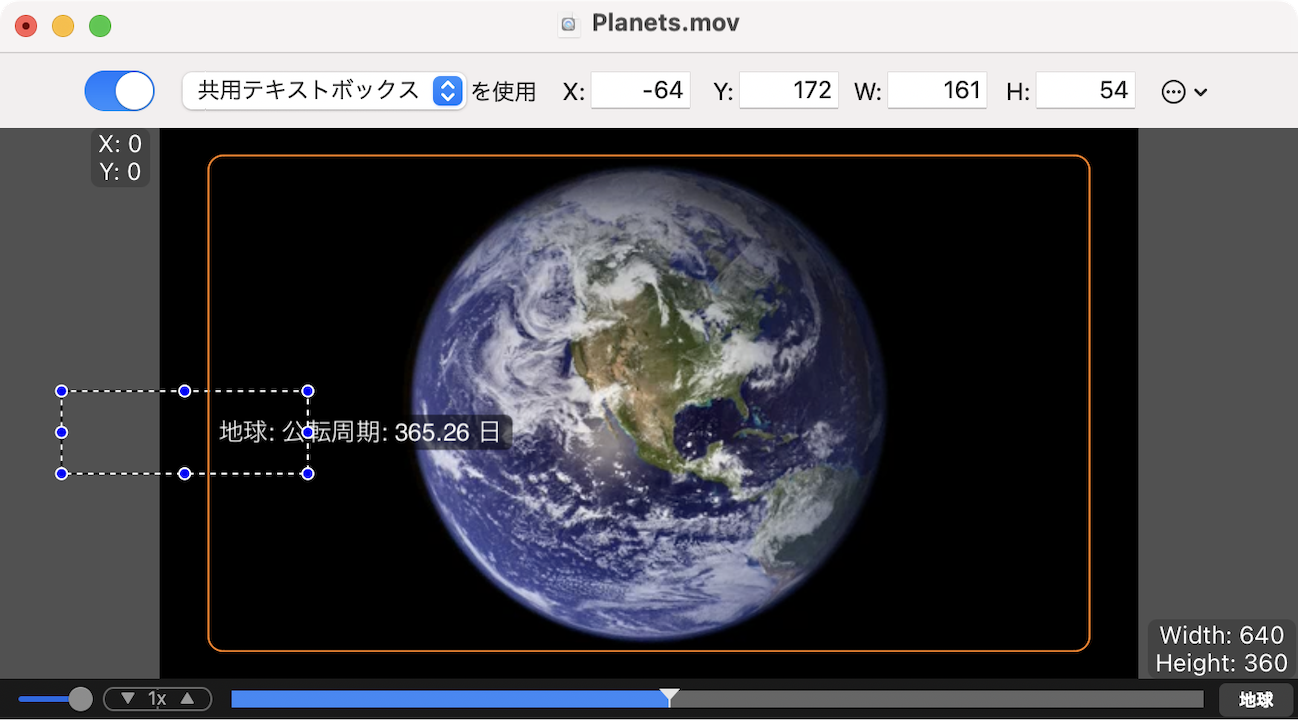Click the Width: 640 Height: 360 size label
Image resolution: width=1298 pixels, height=720 pixels.
click(1221, 649)
